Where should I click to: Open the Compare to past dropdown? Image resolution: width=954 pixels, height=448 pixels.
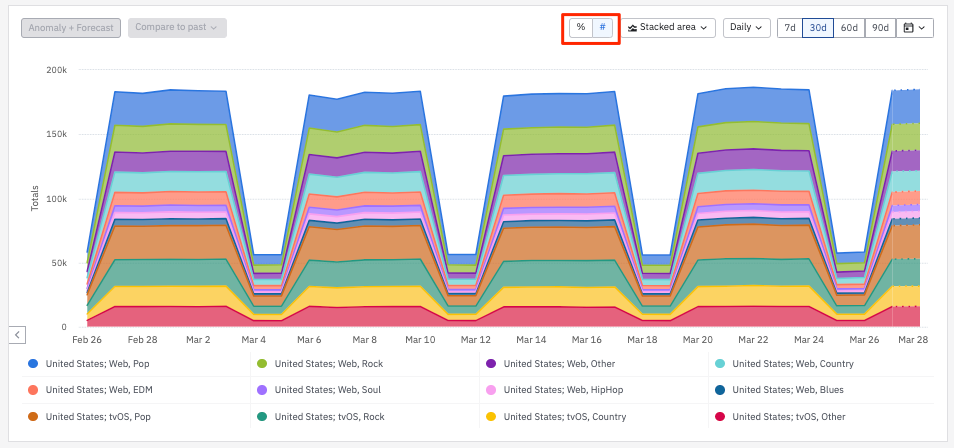tap(177, 28)
